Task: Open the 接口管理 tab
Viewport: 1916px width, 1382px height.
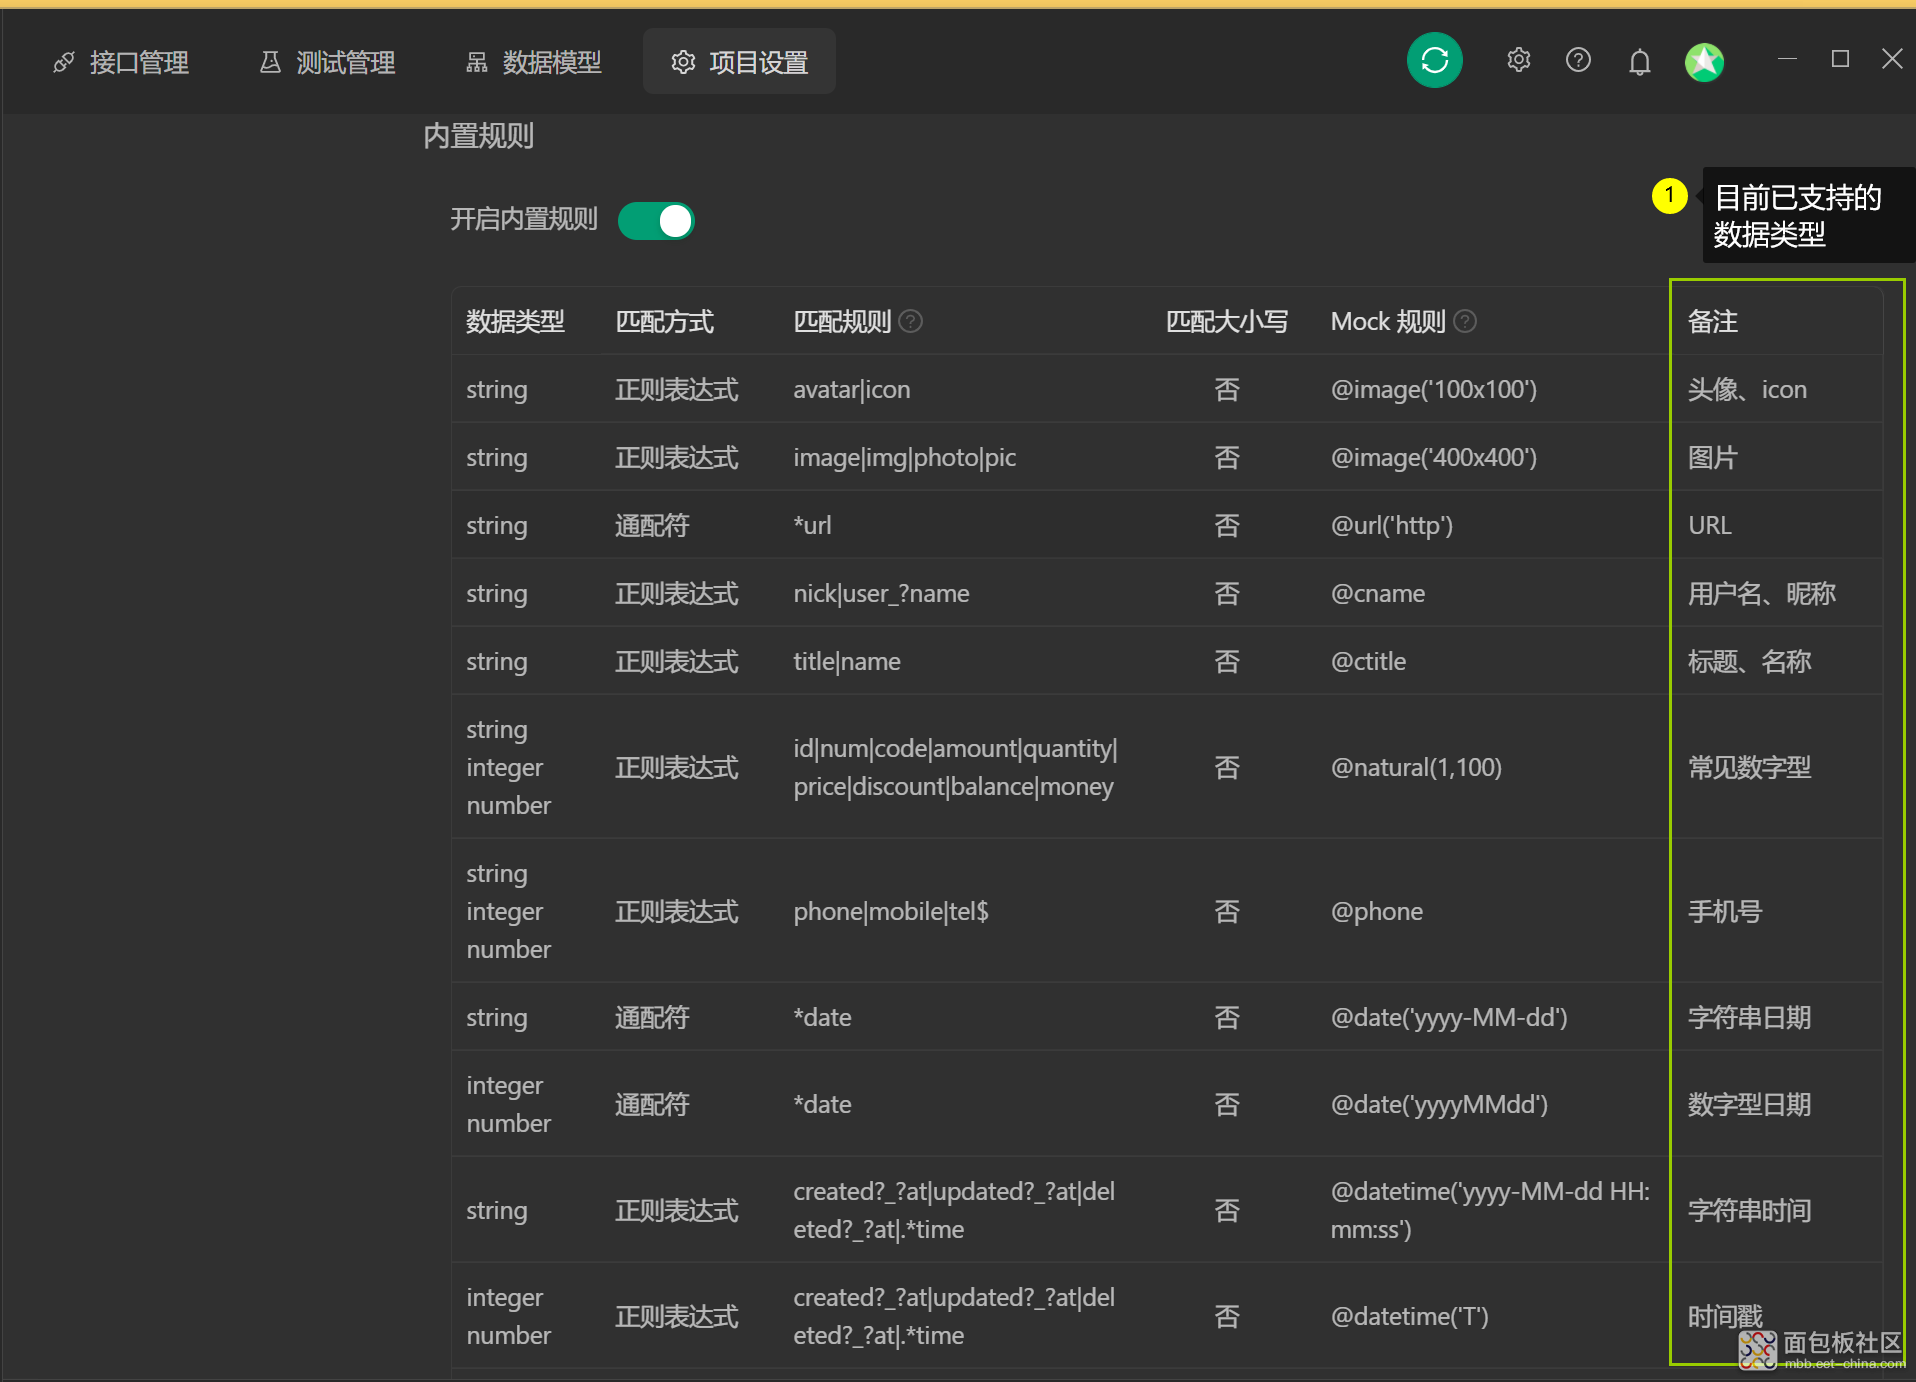Action: tap(121, 62)
